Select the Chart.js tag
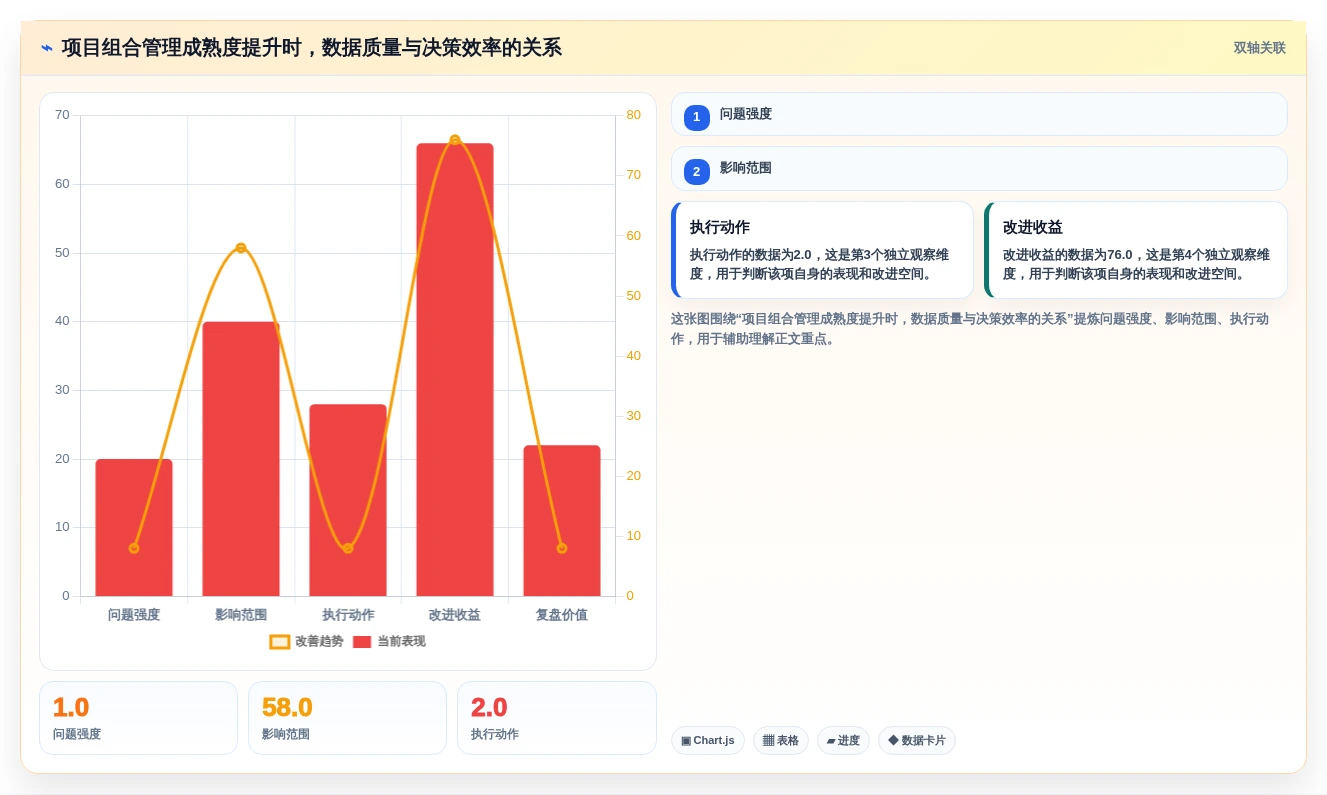 (x=708, y=741)
